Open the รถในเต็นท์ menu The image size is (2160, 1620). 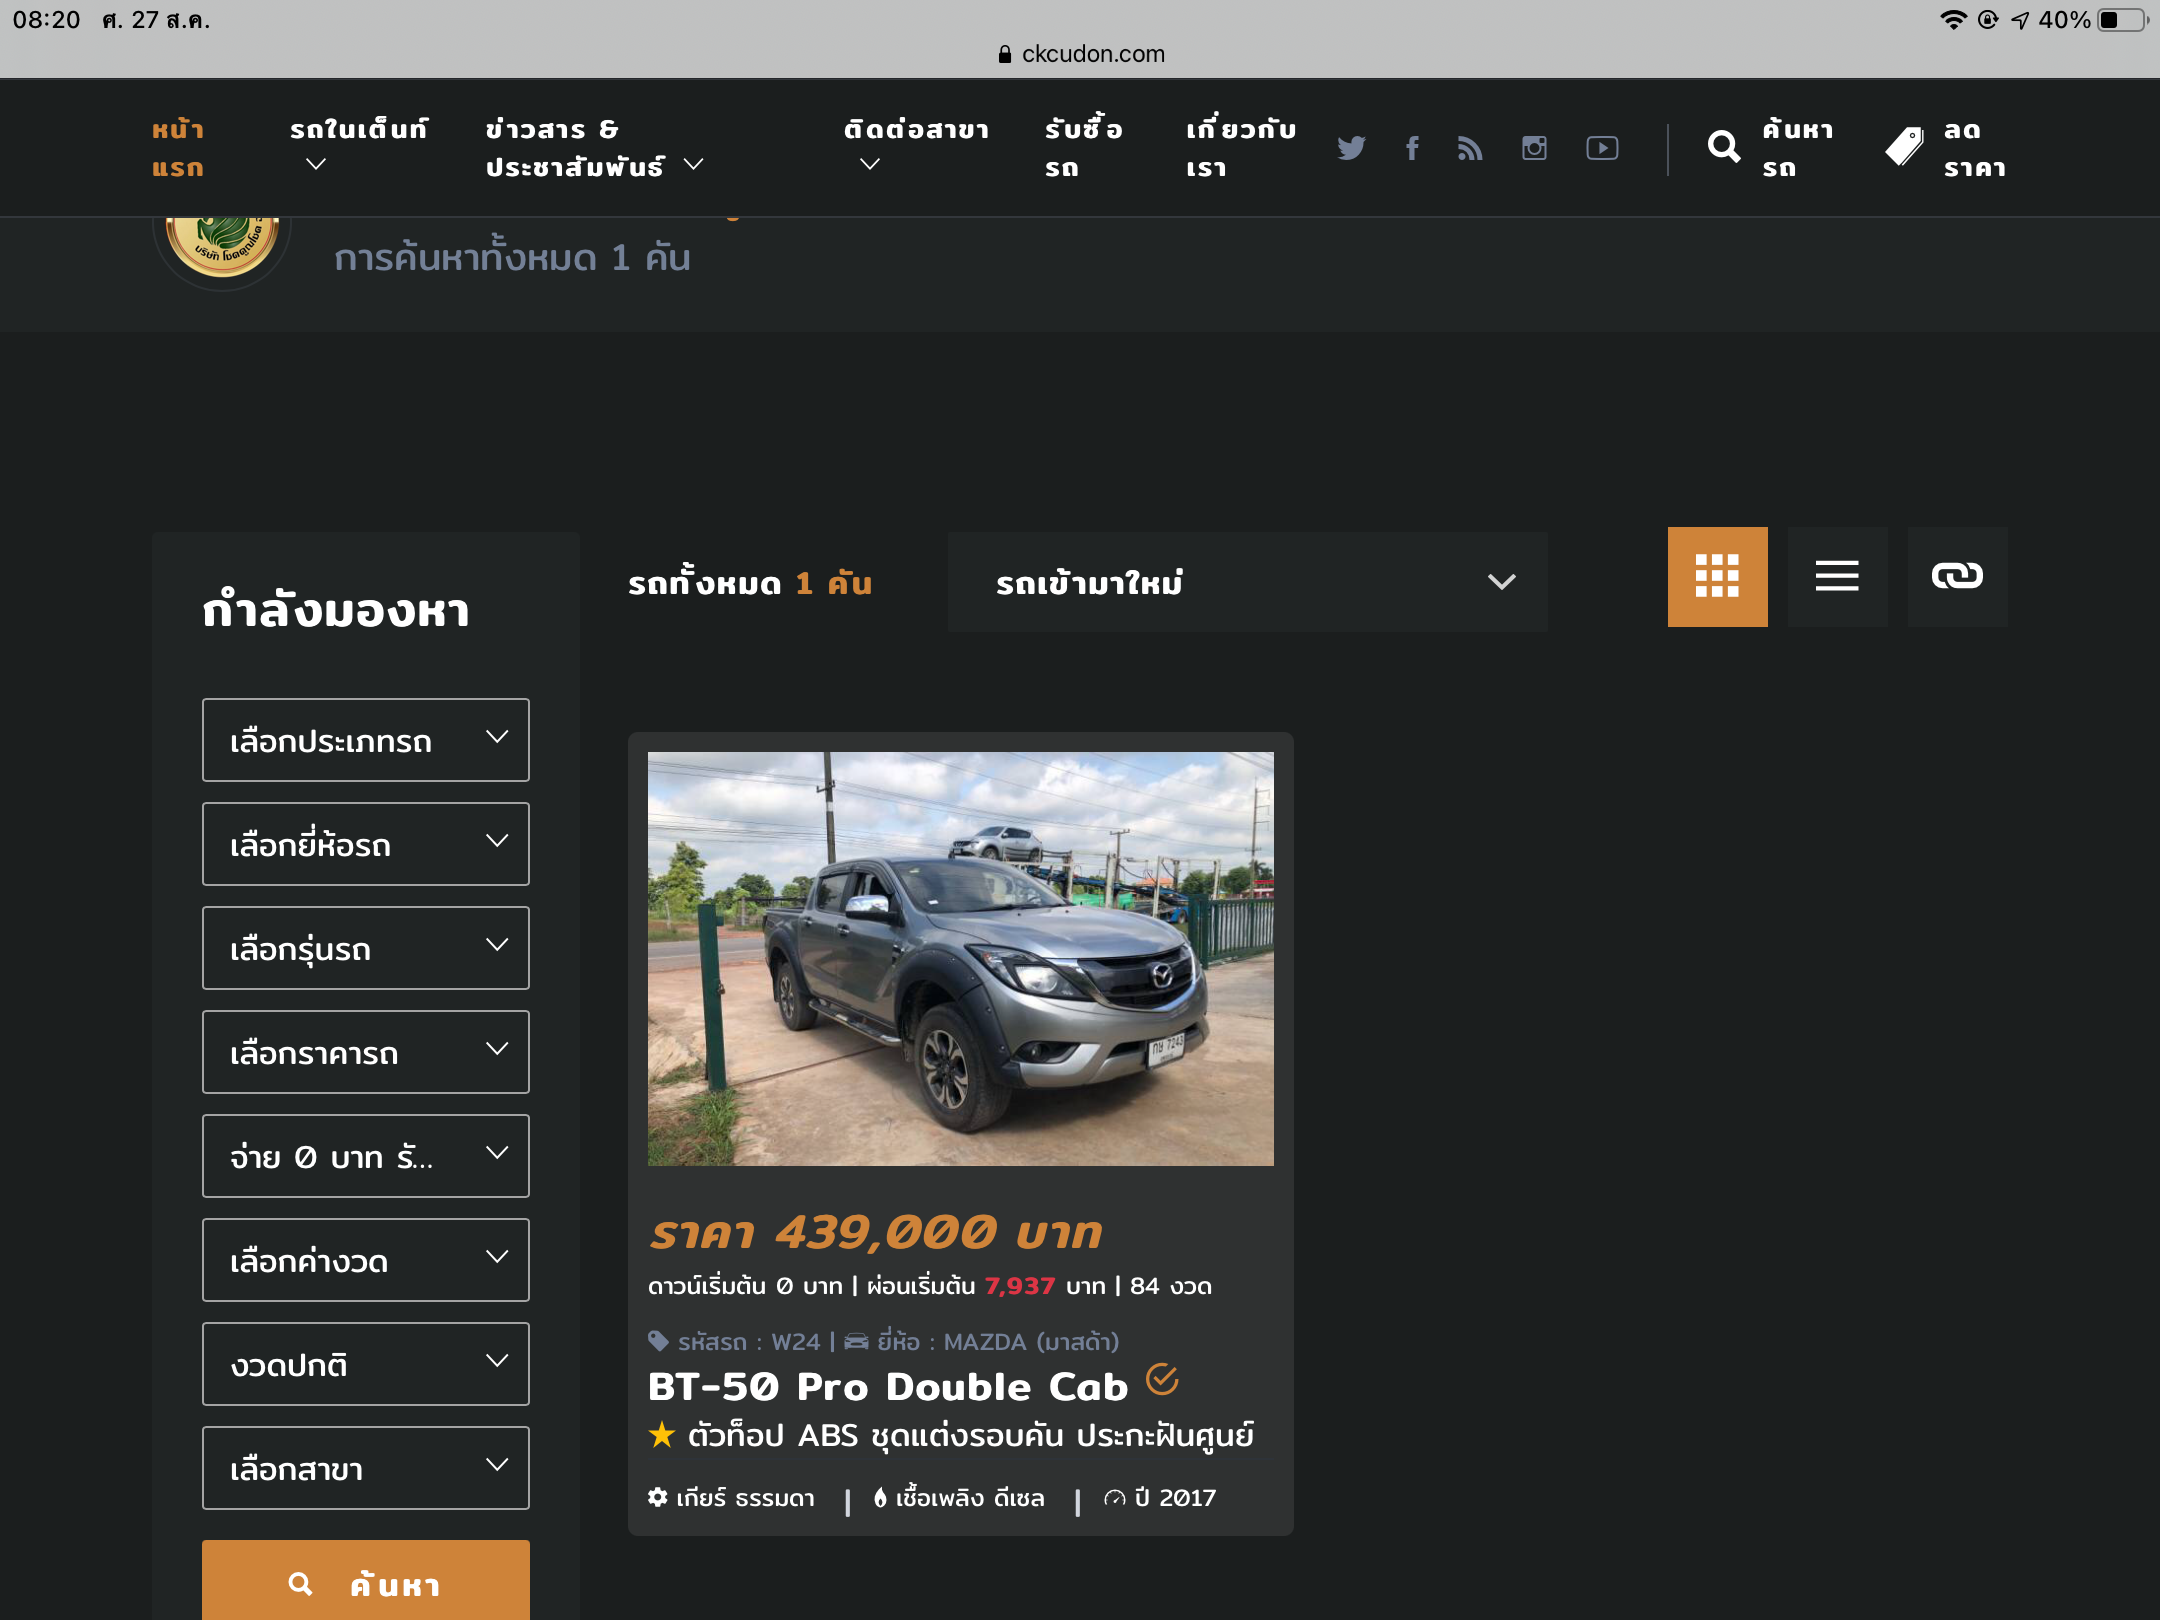(358, 130)
